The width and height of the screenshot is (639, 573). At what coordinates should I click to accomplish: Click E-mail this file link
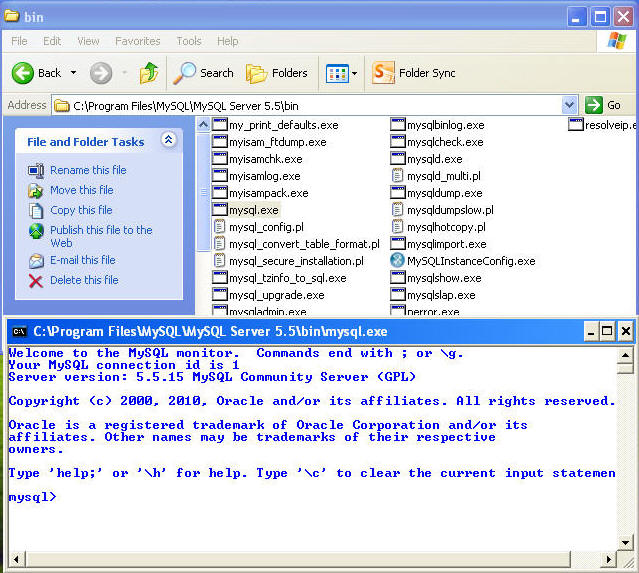point(83,260)
